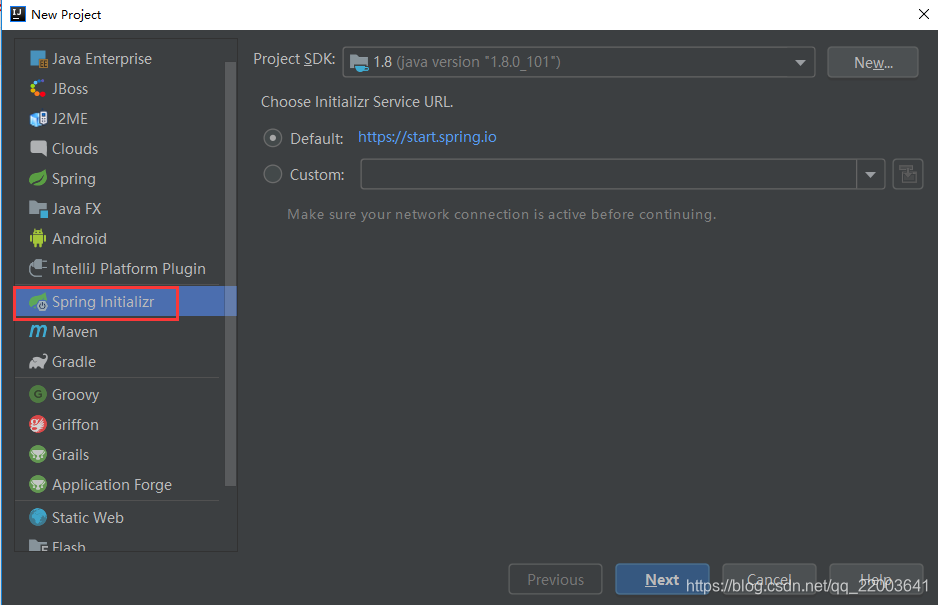Viewport: 938px width, 605px height.
Task: Click the New... SDK button
Action: click(873, 62)
